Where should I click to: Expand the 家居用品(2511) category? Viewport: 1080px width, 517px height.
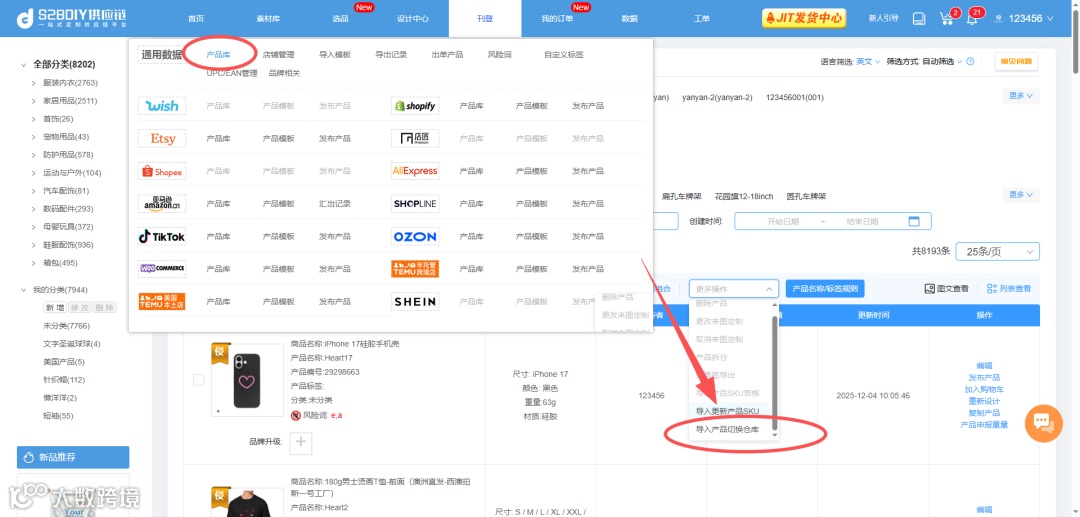[x=33, y=101]
